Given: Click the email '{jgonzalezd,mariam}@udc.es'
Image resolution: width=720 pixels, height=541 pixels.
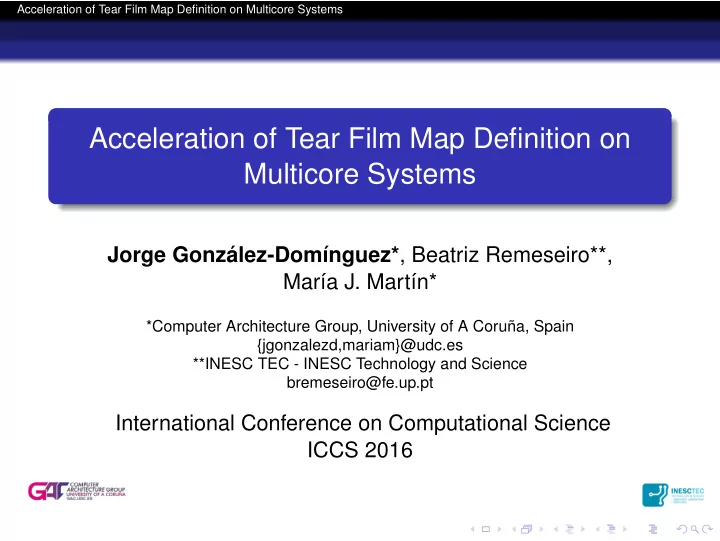Looking at the screenshot, I should click(x=360, y=345).
